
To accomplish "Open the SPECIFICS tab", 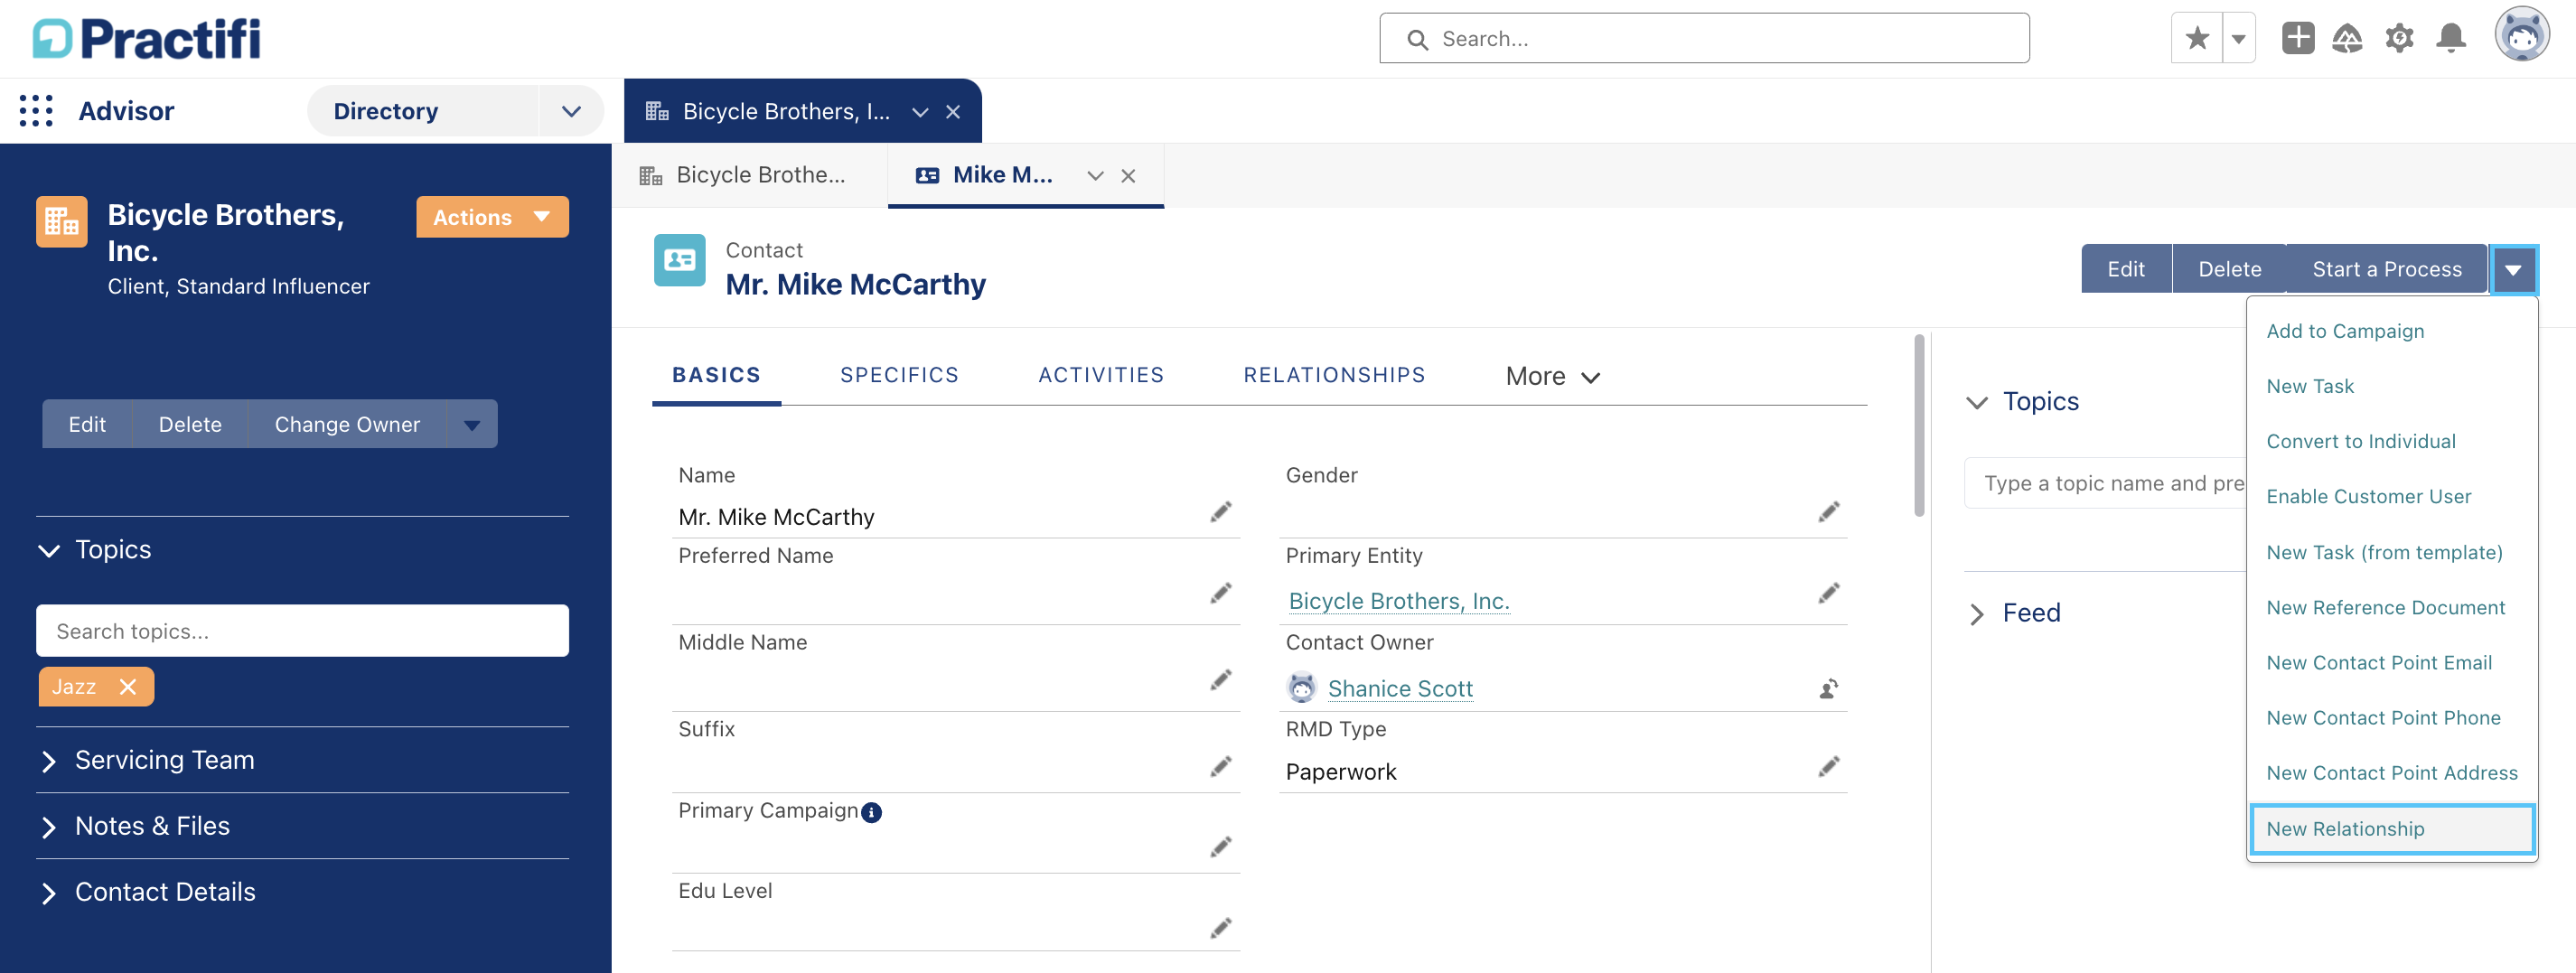I will [899, 375].
